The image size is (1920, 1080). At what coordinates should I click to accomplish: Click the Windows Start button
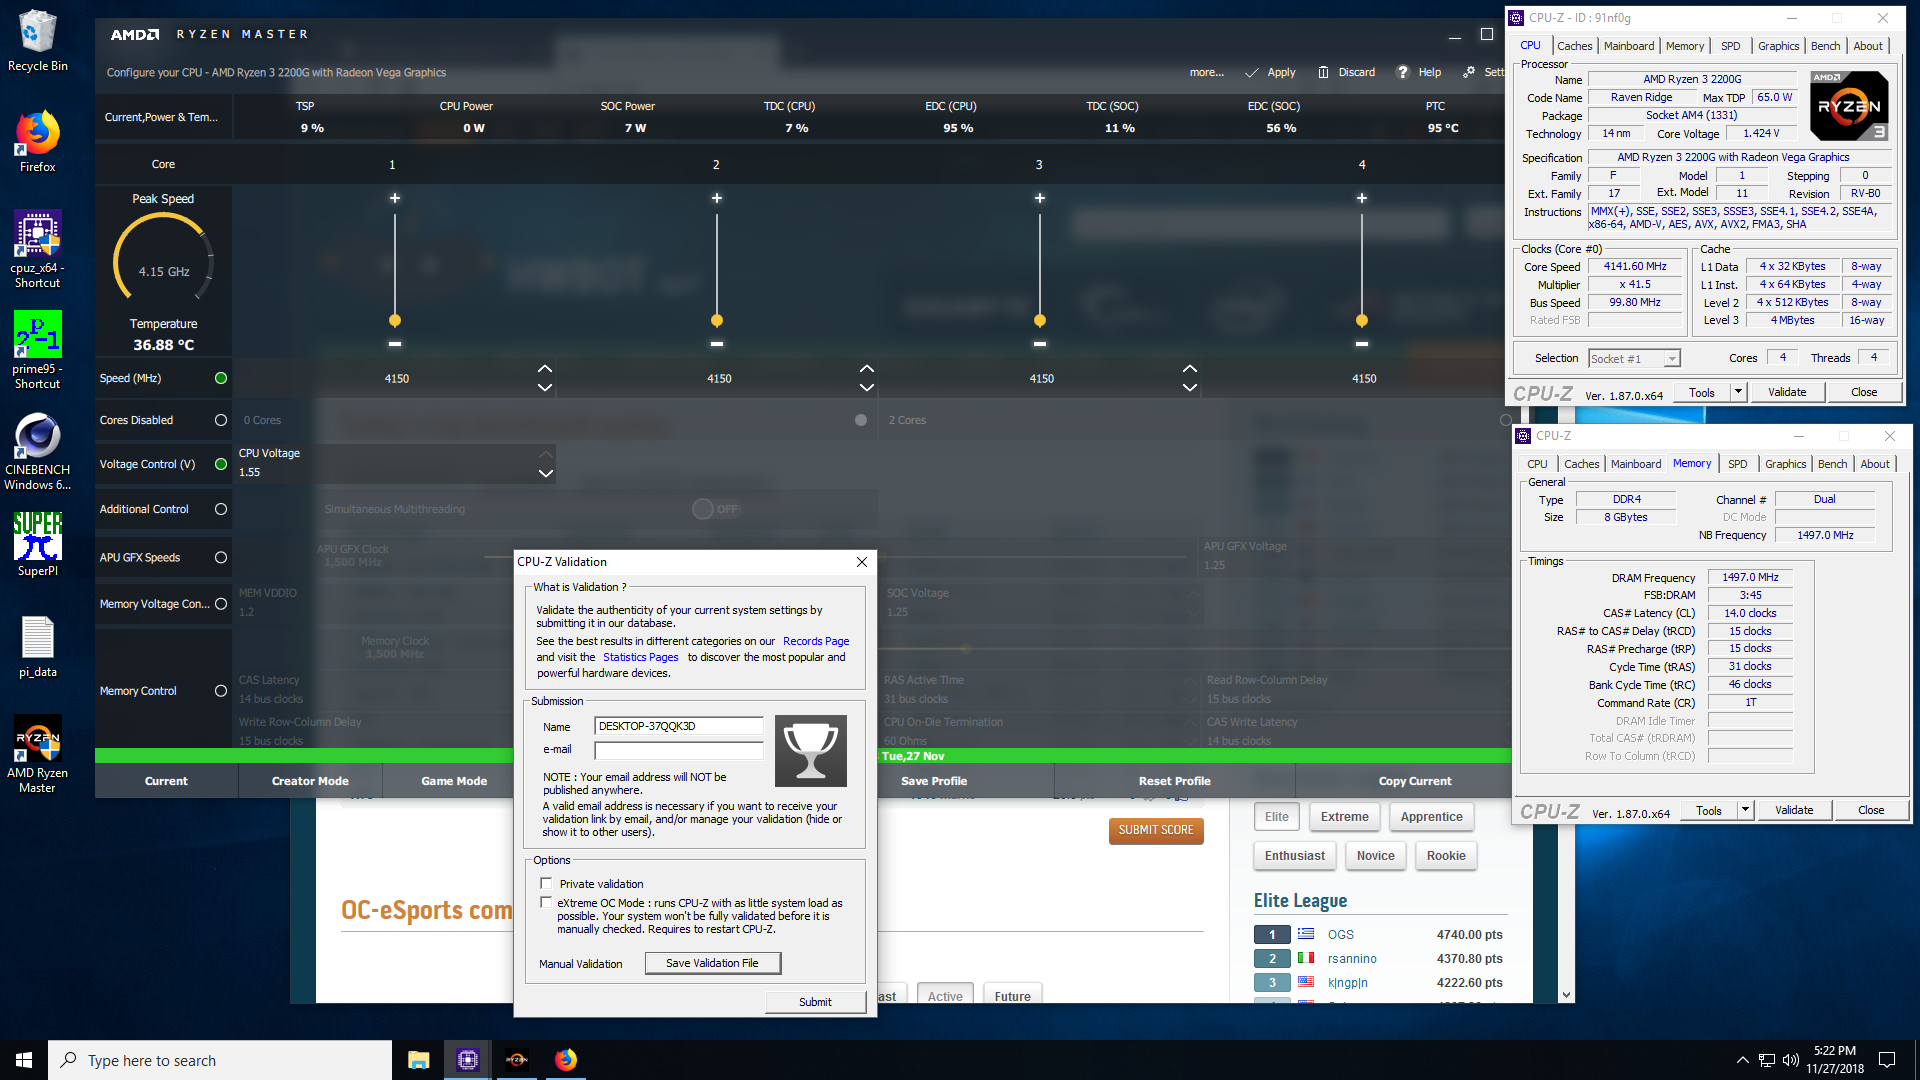(24, 1060)
